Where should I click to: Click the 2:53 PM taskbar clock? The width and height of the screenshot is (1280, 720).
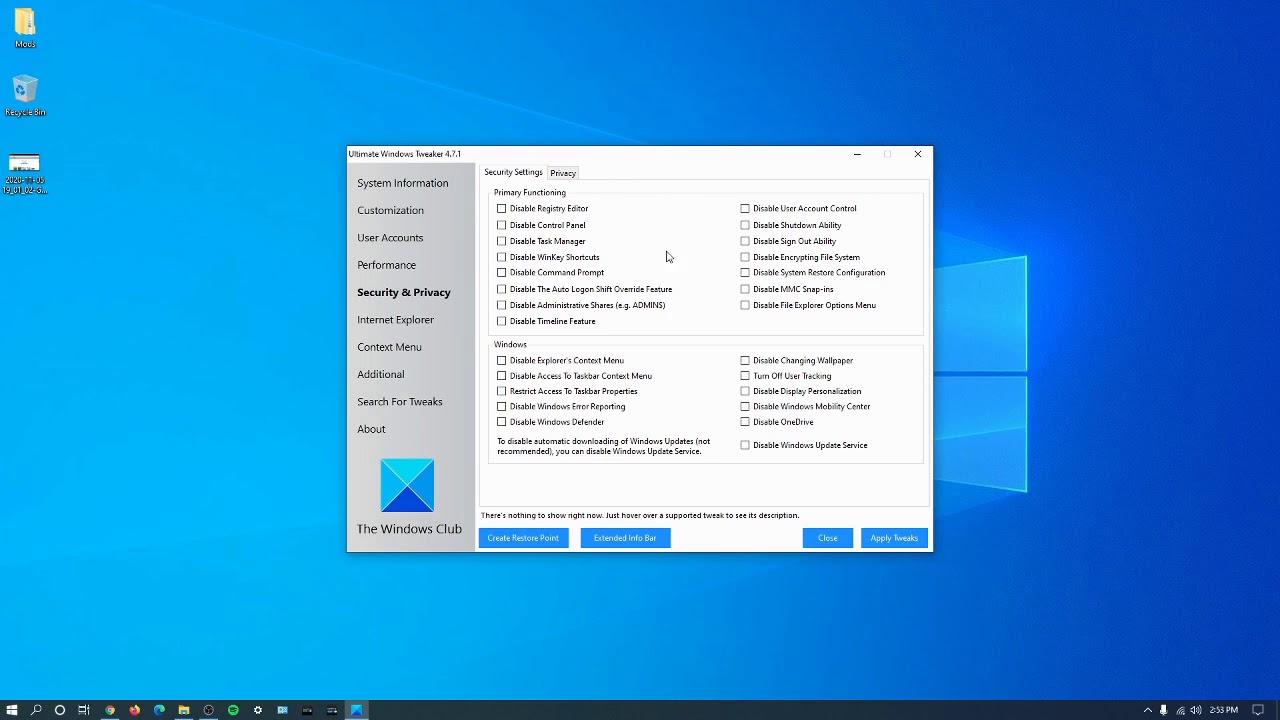1223,710
